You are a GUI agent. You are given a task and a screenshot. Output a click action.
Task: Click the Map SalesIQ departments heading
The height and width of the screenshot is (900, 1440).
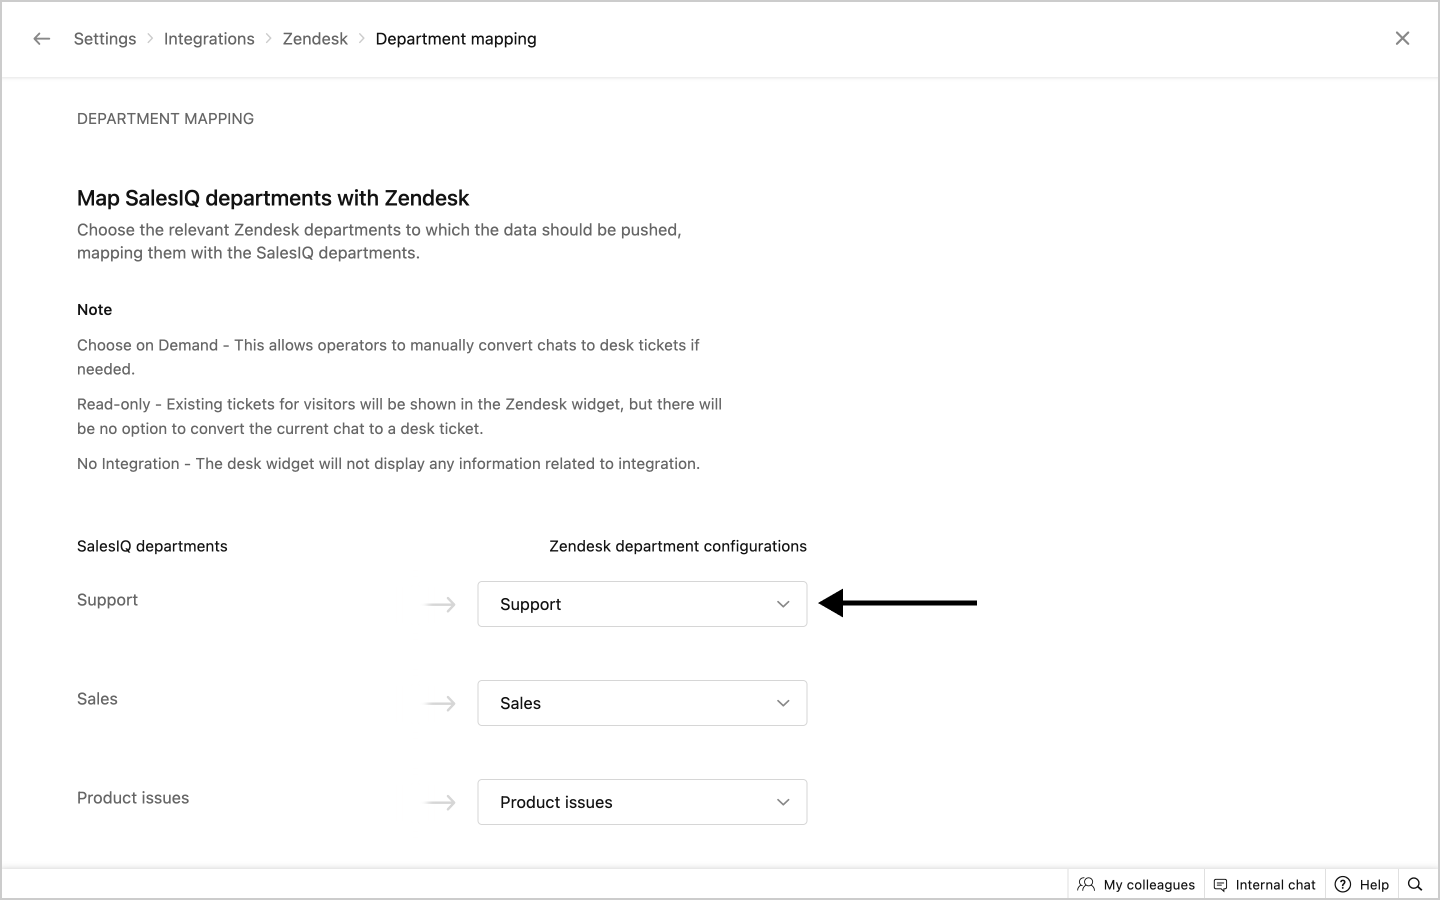273,198
